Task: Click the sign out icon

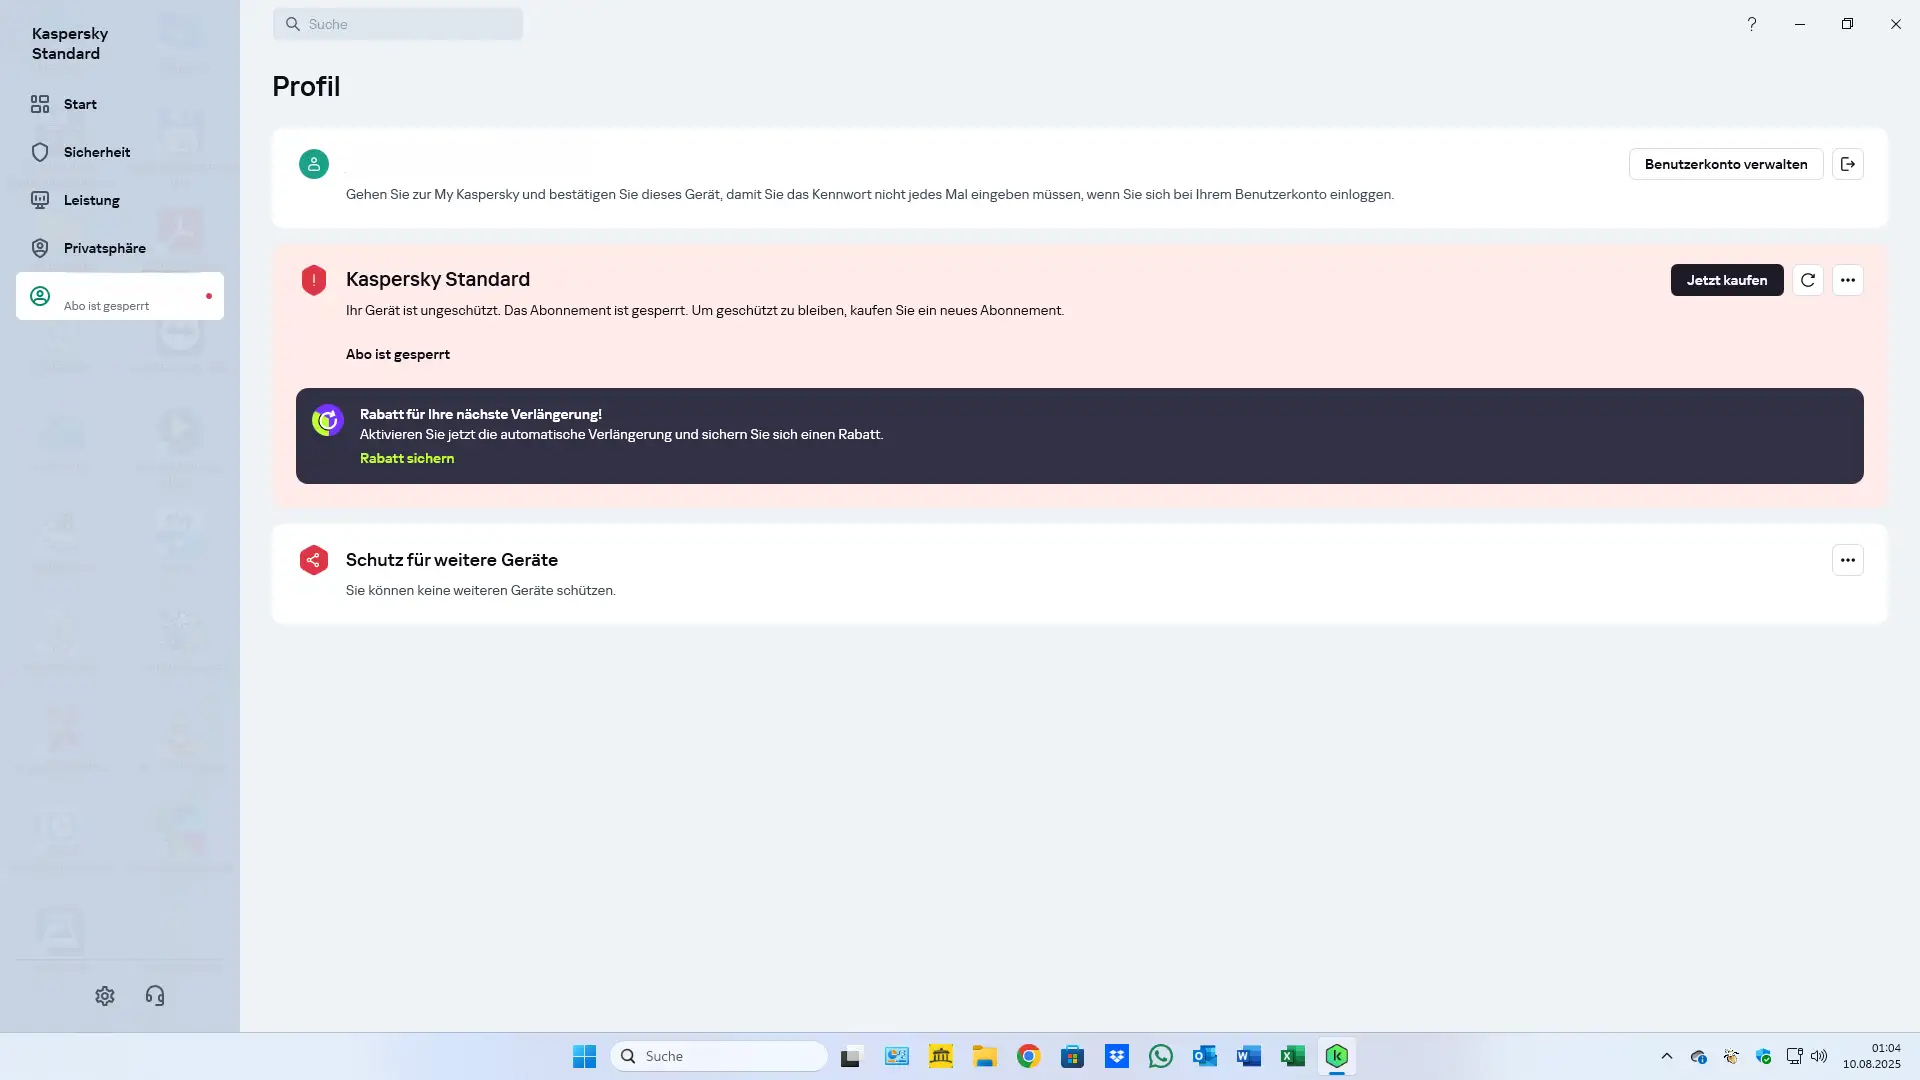Action: 1848,164
